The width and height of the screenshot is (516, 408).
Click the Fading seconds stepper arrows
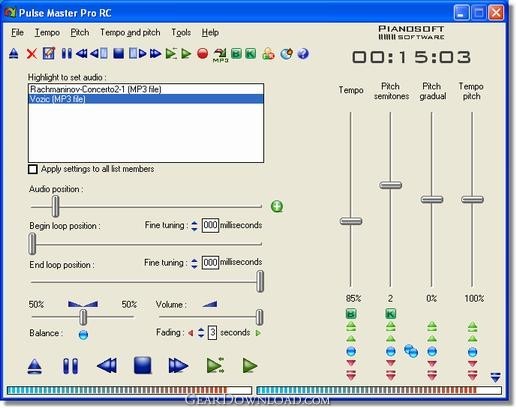(x=201, y=332)
